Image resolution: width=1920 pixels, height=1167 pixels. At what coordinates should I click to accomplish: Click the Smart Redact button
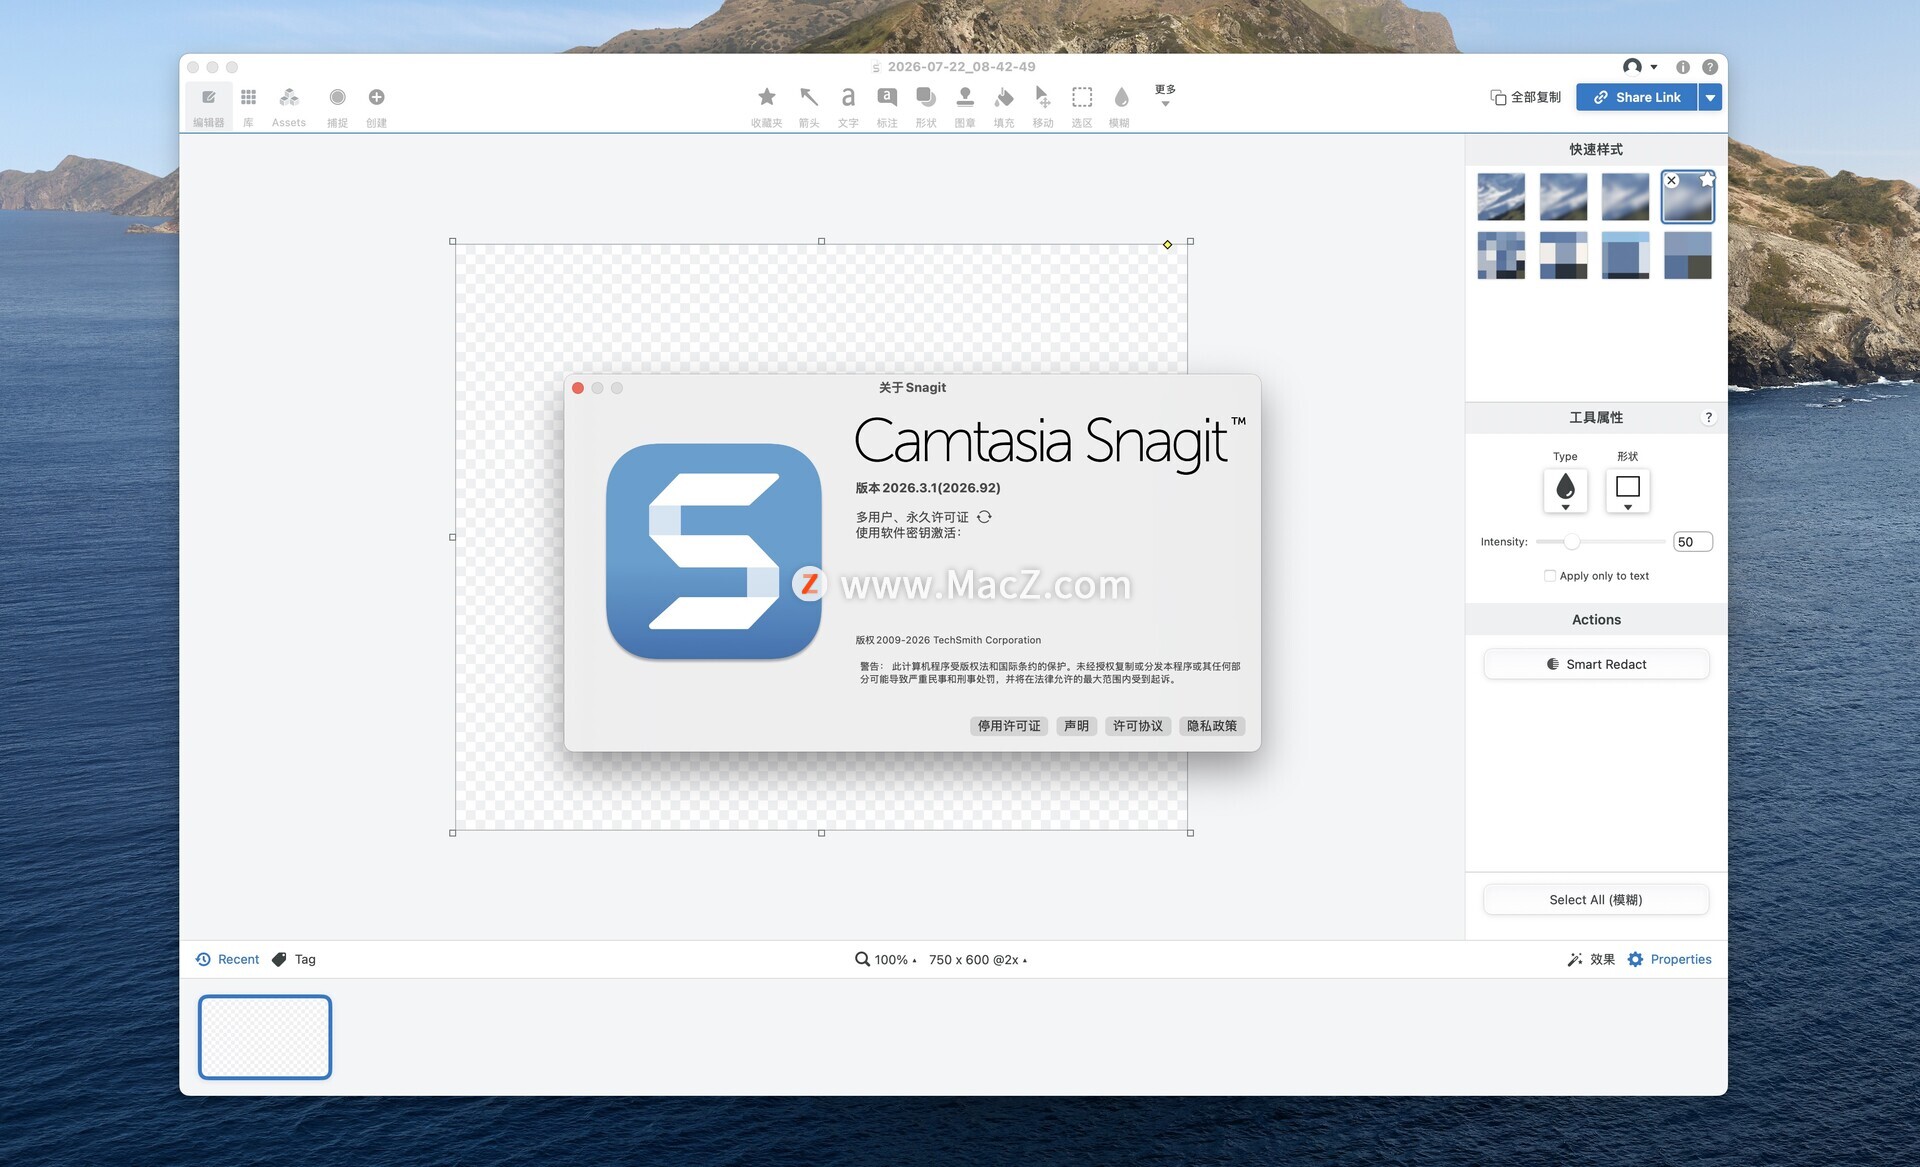(1596, 664)
